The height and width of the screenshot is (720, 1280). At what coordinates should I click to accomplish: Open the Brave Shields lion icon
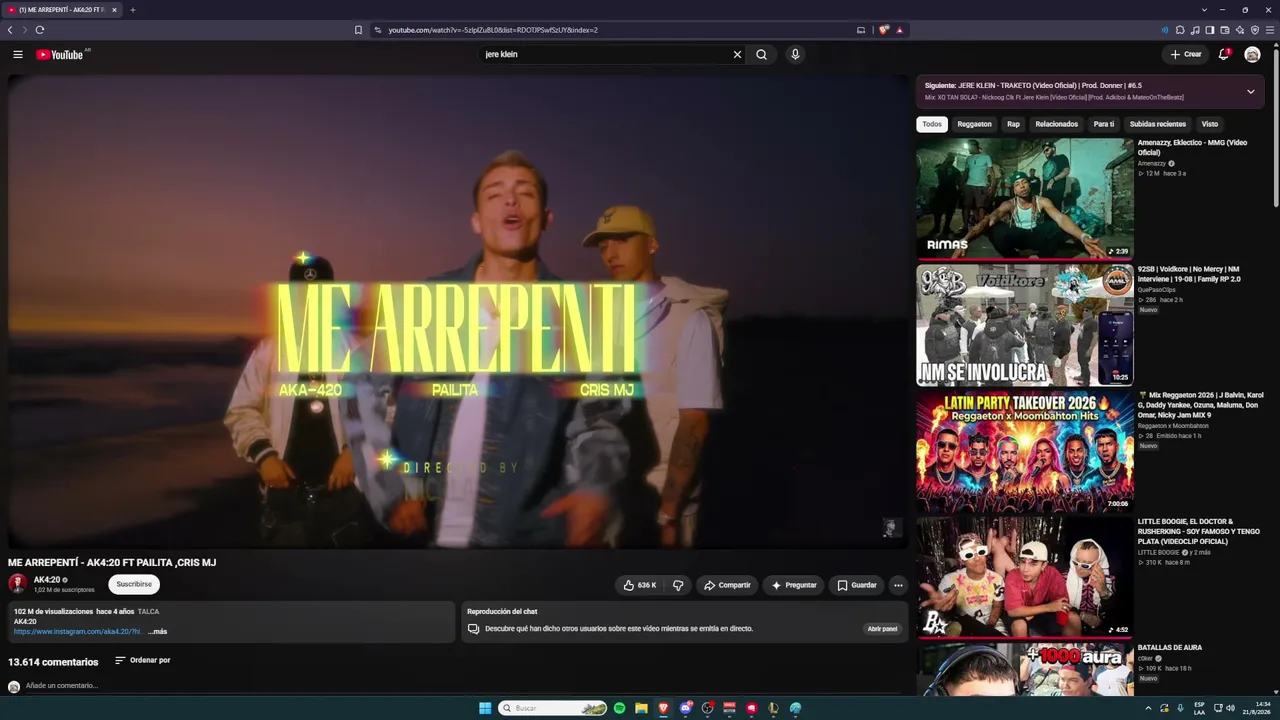coord(884,30)
